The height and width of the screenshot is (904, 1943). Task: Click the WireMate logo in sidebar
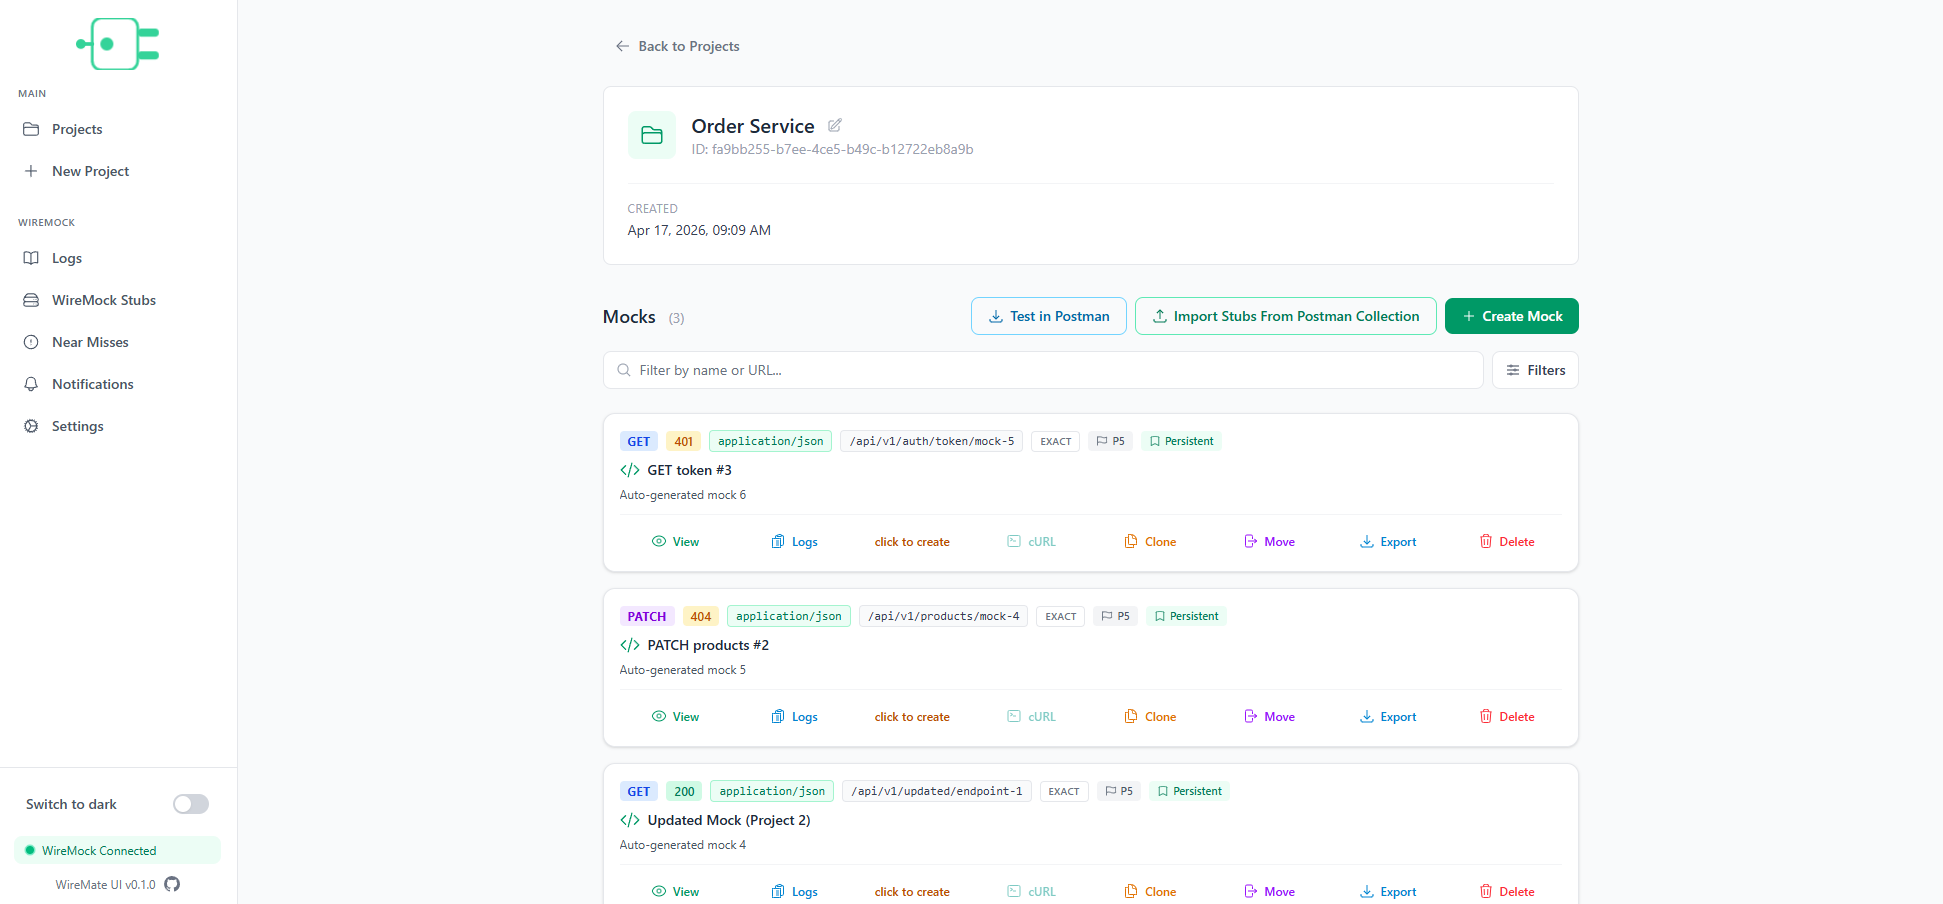118,44
